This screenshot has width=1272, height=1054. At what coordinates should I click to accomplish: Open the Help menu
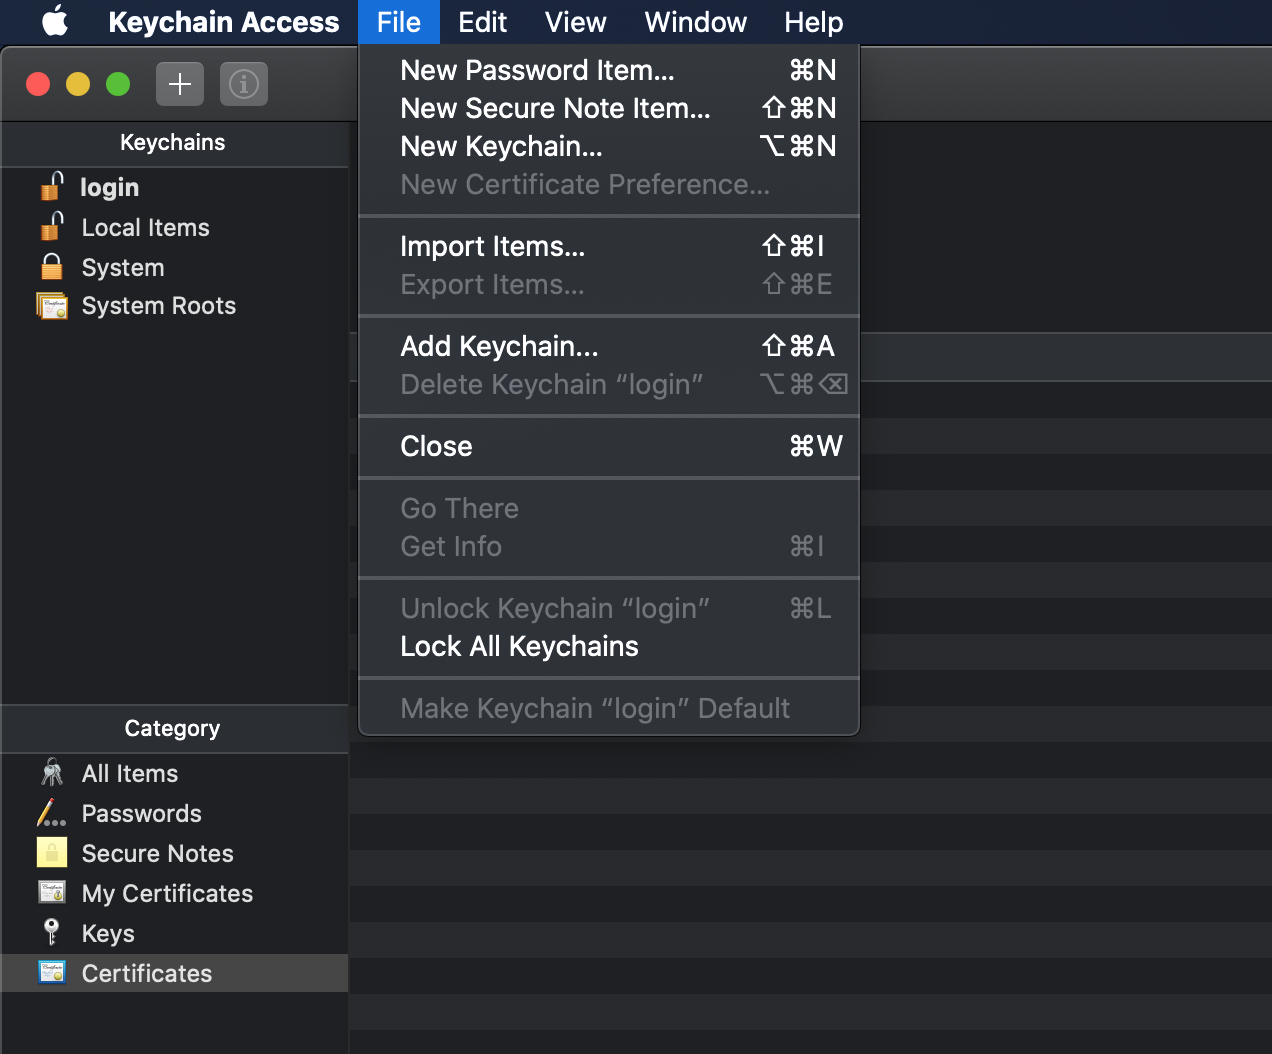point(814,22)
